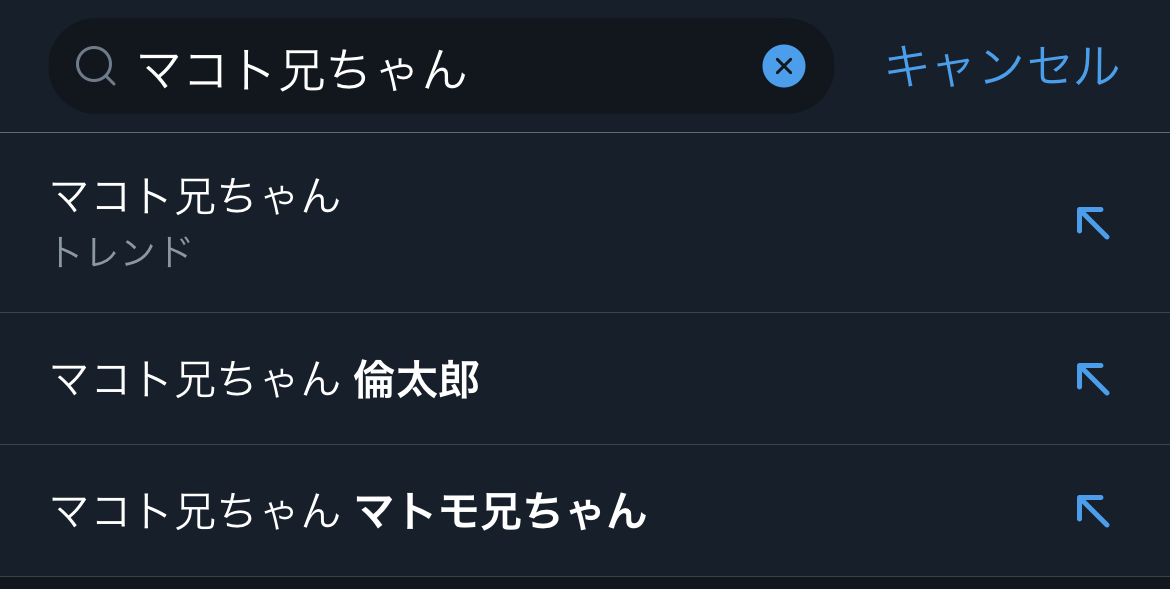Screen dimensions: 1170x589
Task: Tap the arrow icon on the トレンド suggestion row
Action: click(1092, 223)
